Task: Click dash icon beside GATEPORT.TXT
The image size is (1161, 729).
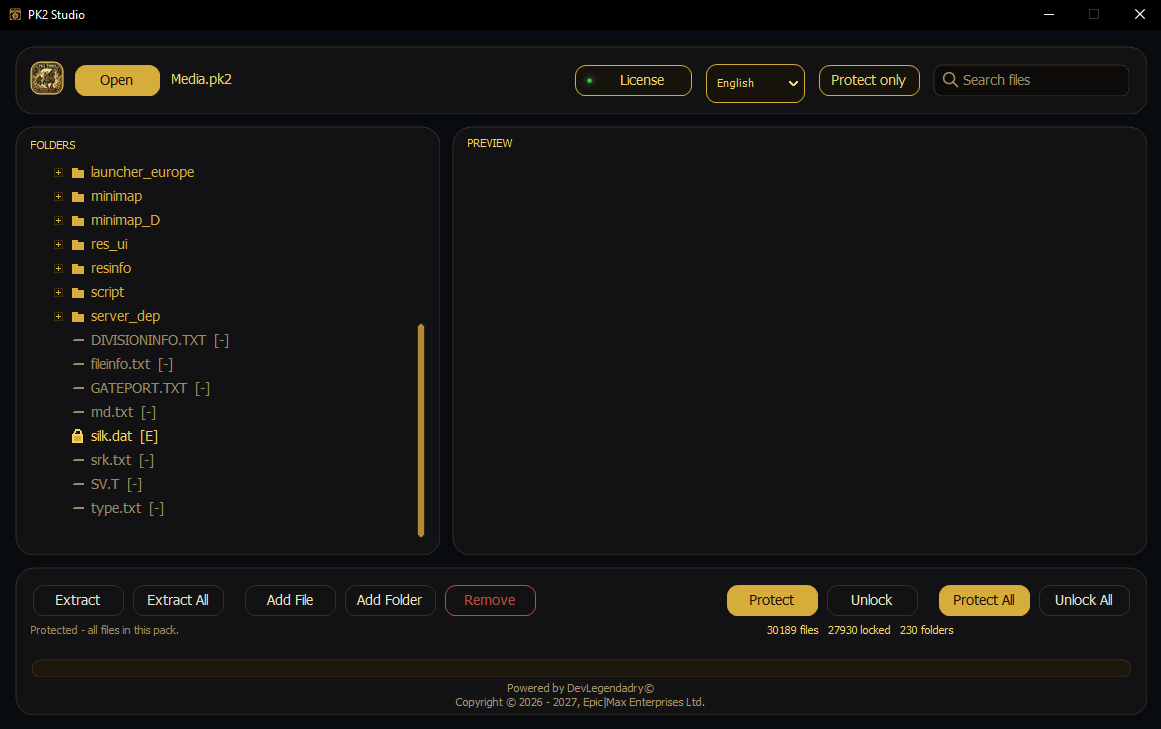Action: [78, 389]
